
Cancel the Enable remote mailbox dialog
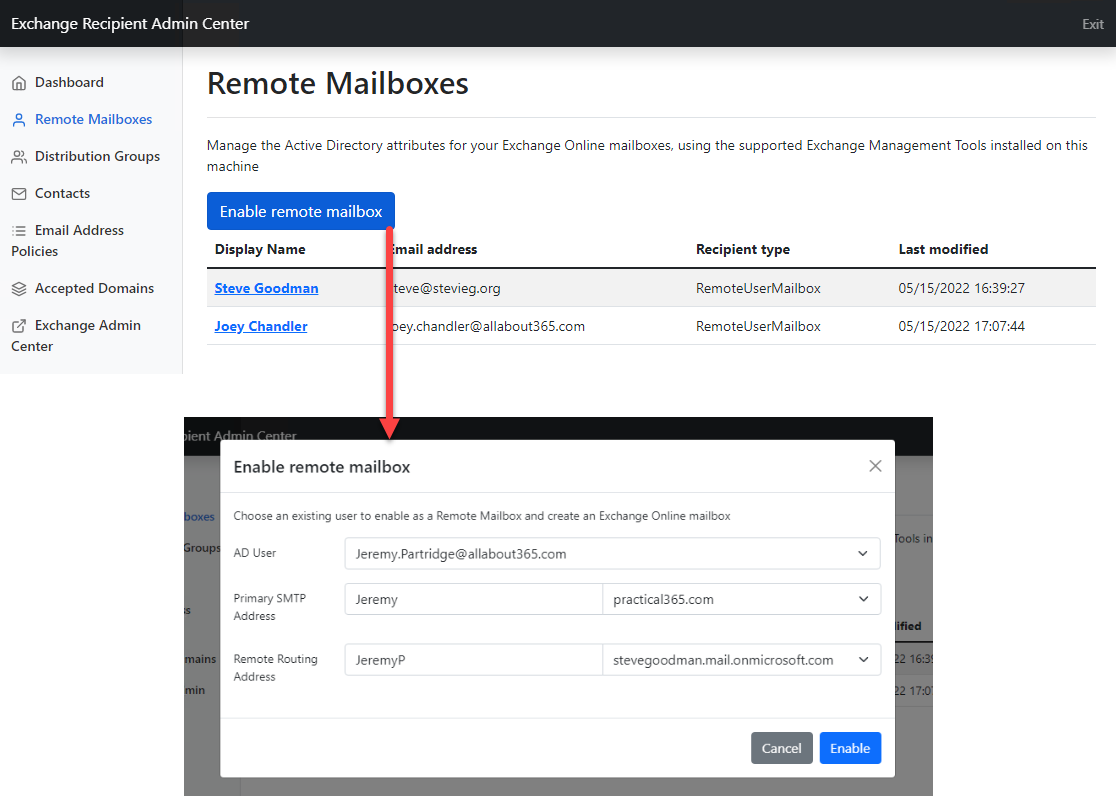[781, 747]
